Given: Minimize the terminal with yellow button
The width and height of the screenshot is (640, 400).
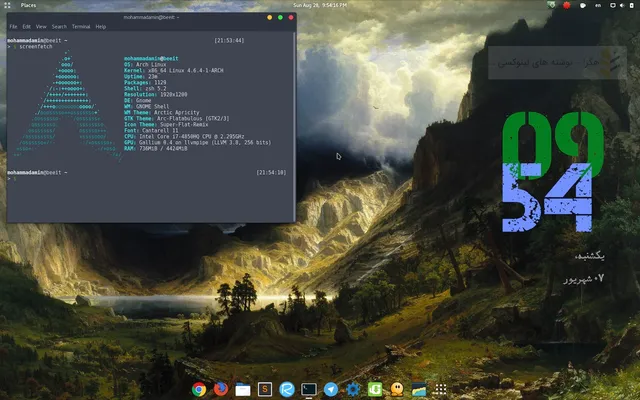Looking at the screenshot, I should [269, 17].
